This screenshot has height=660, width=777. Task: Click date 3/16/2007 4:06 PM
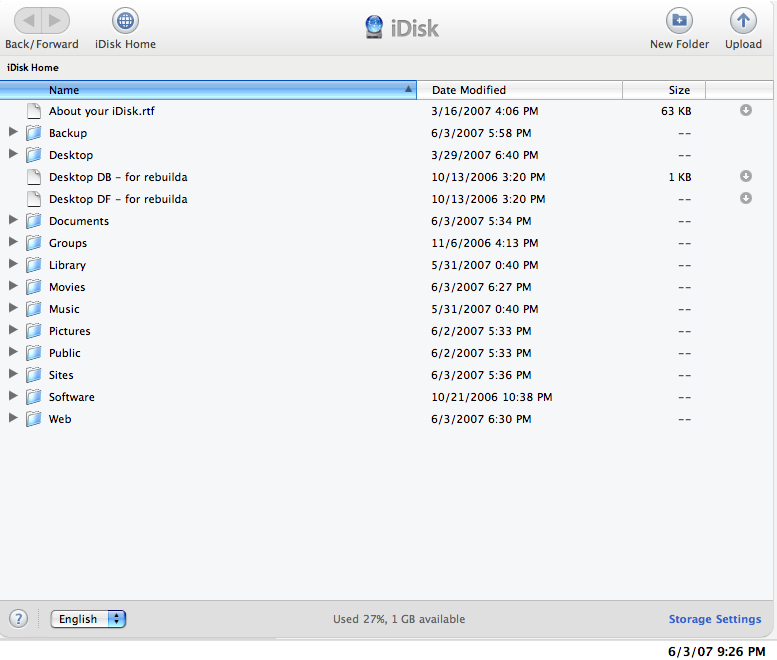click(x=485, y=111)
